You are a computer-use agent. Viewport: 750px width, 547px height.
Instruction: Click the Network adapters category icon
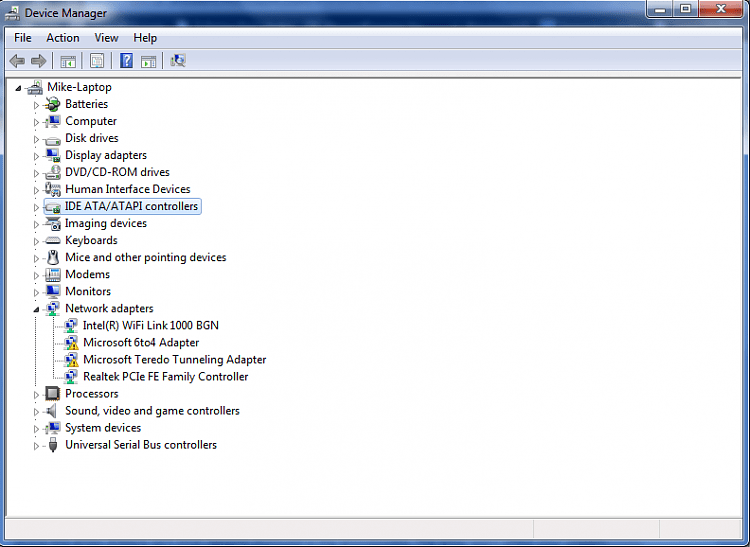click(53, 309)
